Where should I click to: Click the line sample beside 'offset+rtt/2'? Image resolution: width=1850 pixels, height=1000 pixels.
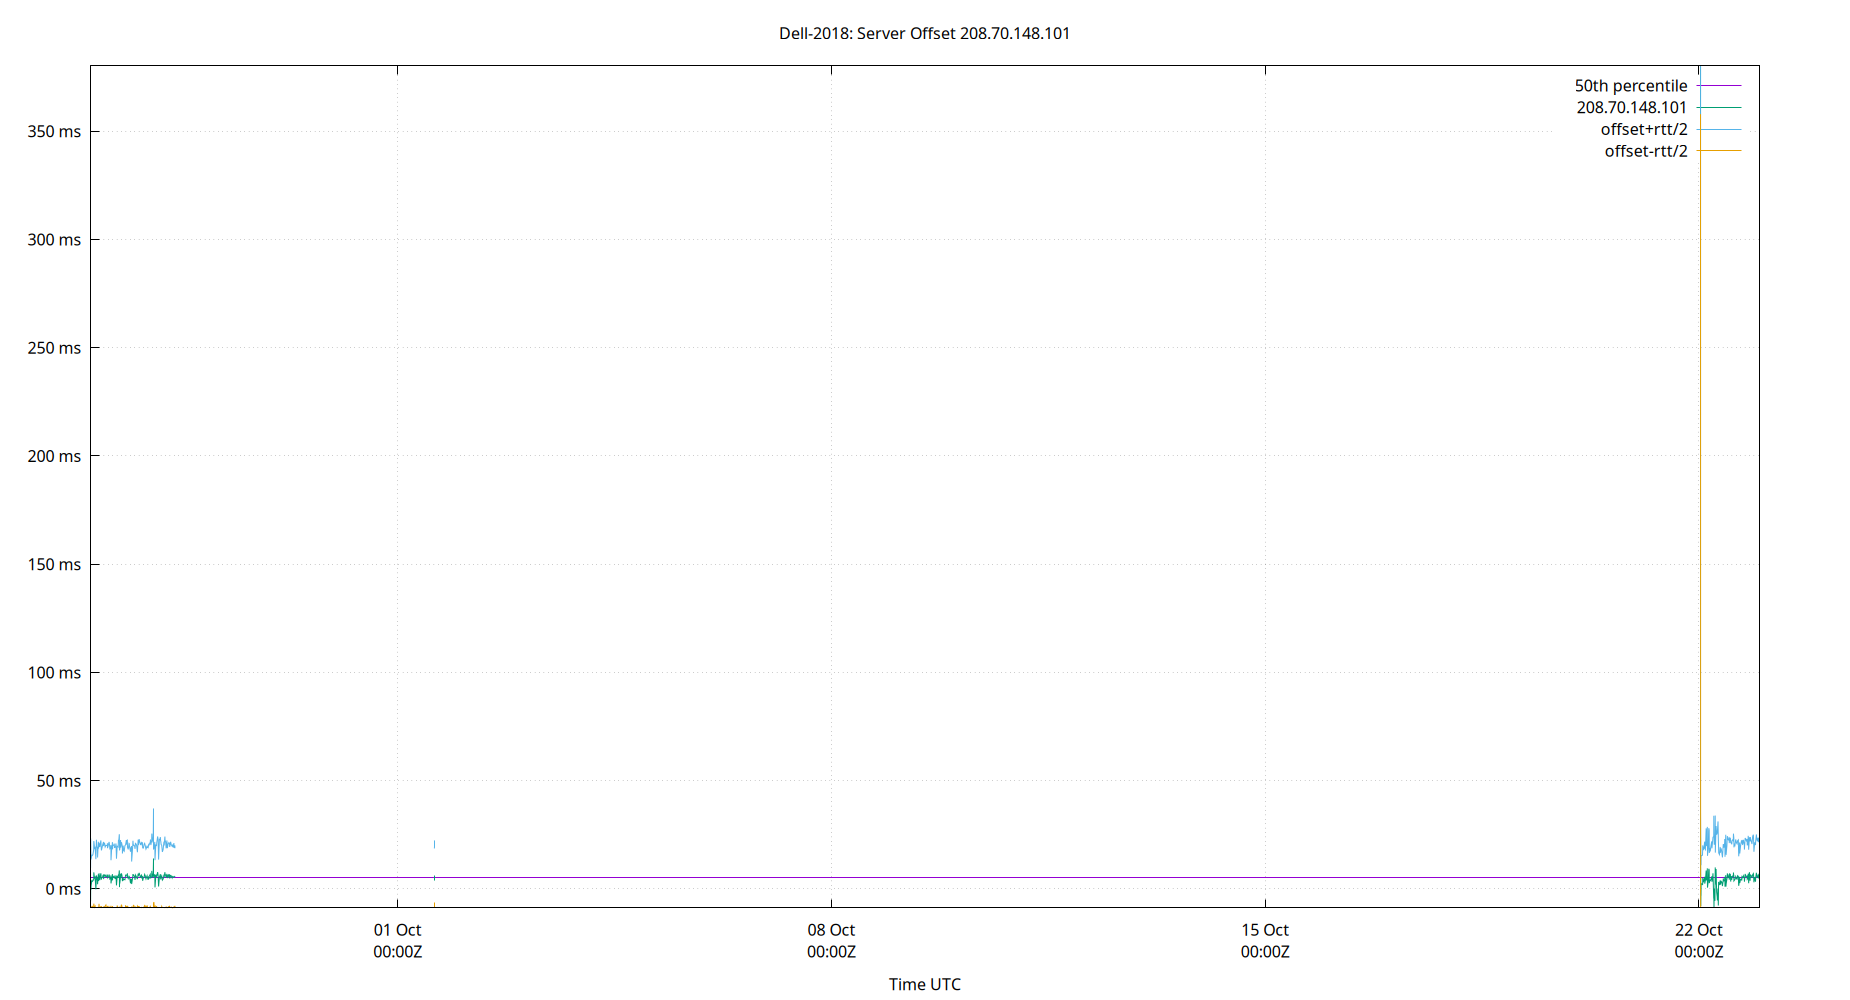(x=1719, y=129)
